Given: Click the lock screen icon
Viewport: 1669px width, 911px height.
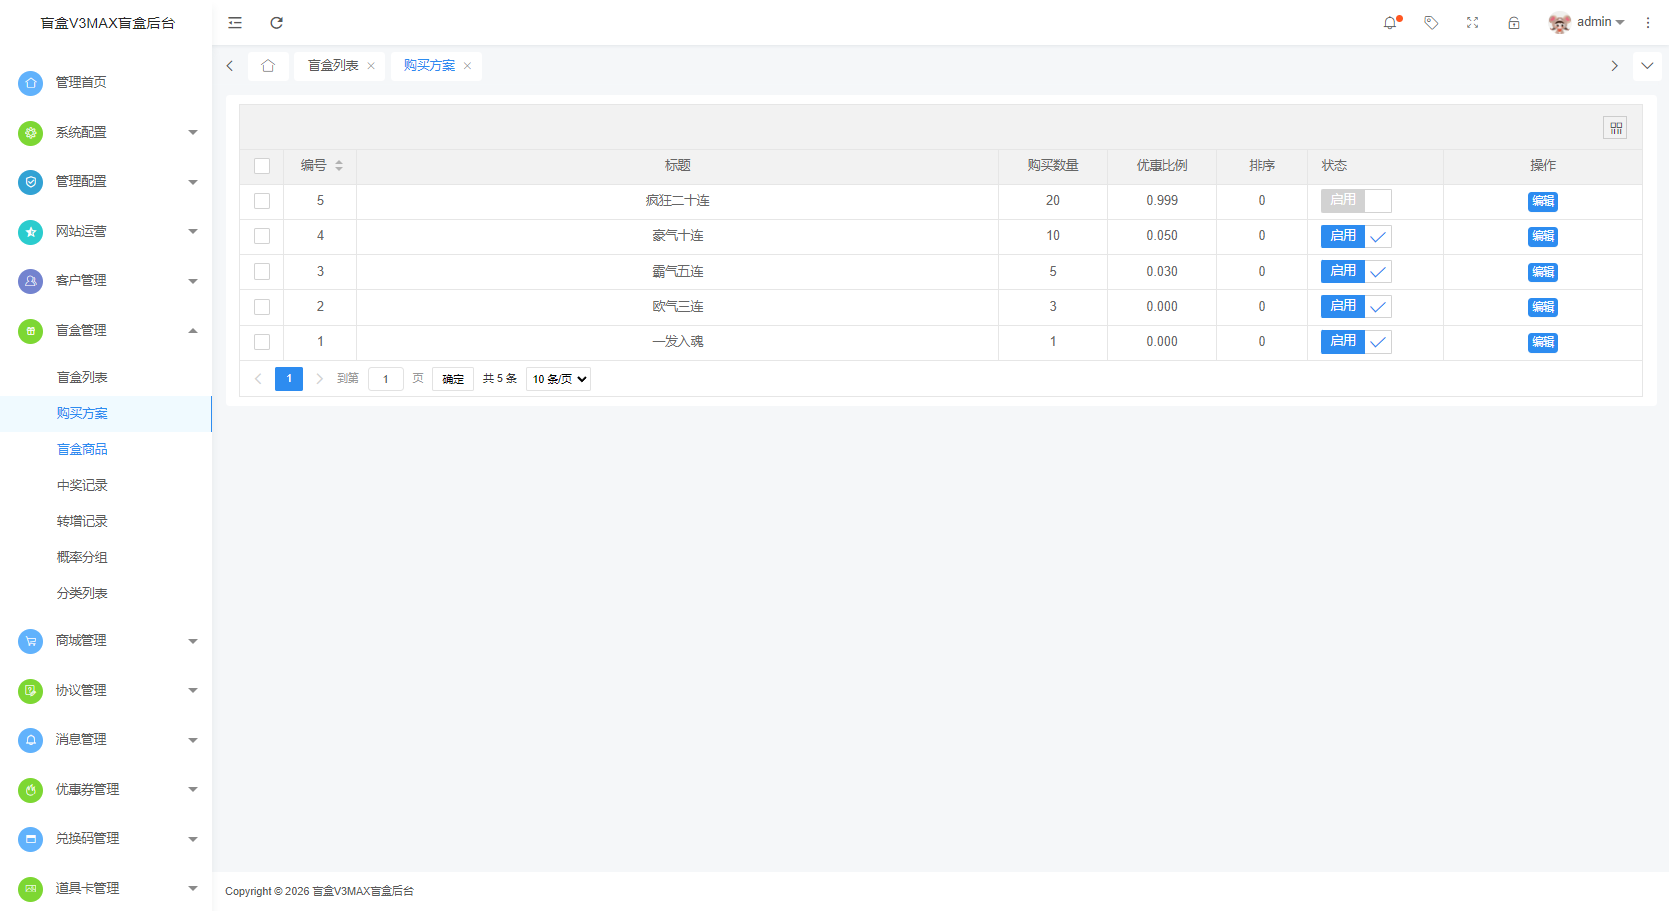Looking at the screenshot, I should click(x=1514, y=23).
